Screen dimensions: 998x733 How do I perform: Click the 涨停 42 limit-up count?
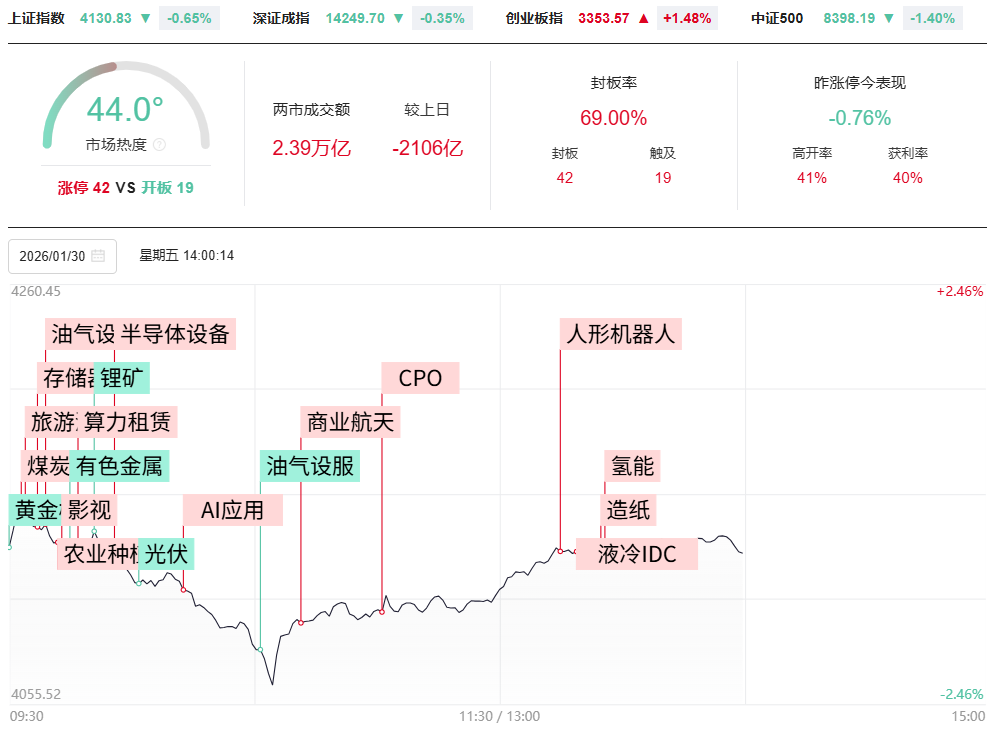83,187
